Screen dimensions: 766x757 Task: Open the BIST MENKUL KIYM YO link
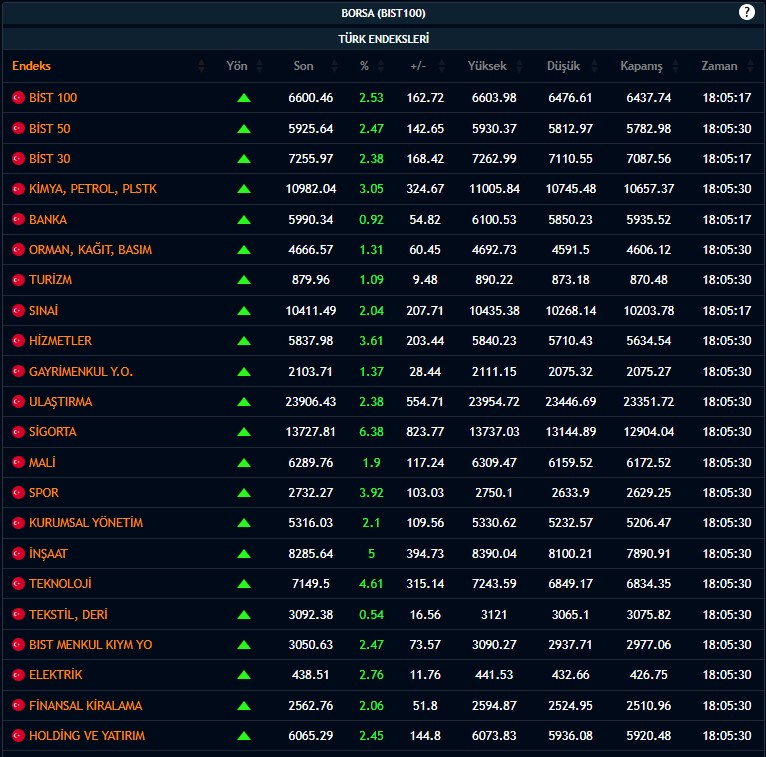[x=90, y=645]
